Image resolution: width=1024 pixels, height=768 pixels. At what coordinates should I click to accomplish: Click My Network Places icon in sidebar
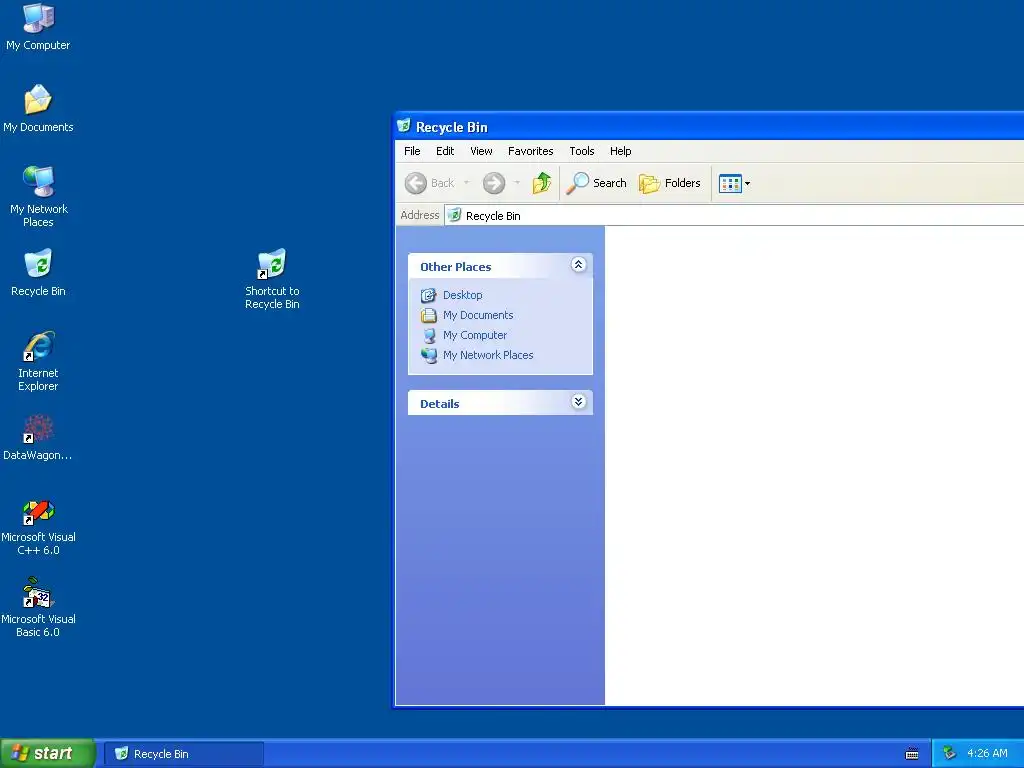[428, 355]
